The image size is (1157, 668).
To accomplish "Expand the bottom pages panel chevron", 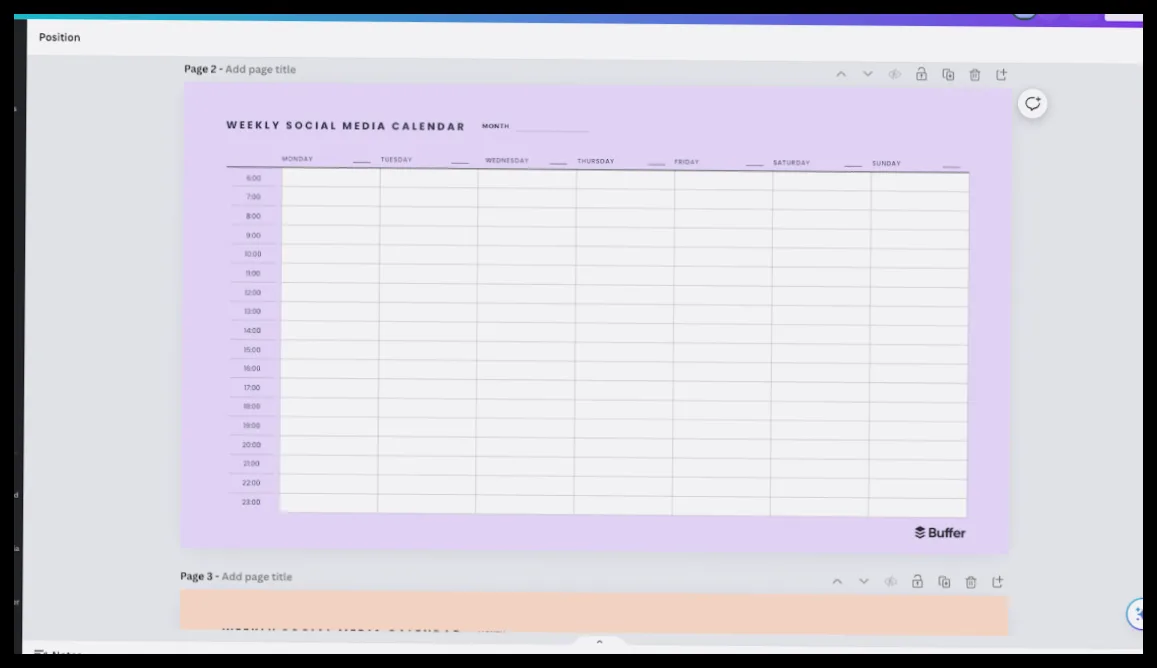I will (x=599, y=642).
